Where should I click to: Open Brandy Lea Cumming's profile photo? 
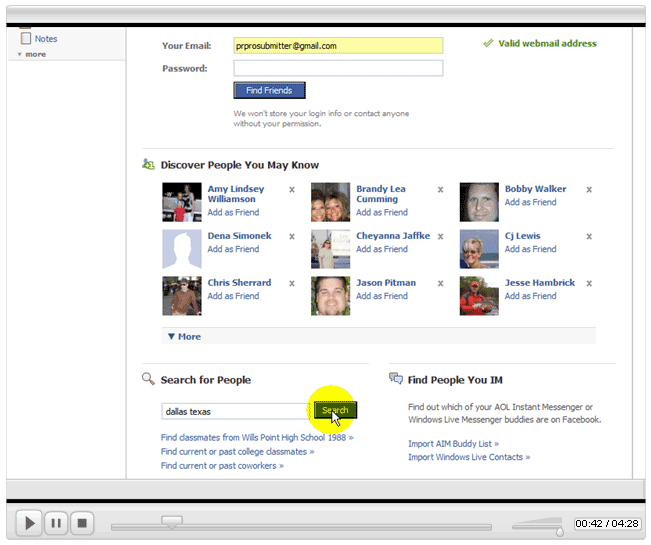point(330,202)
